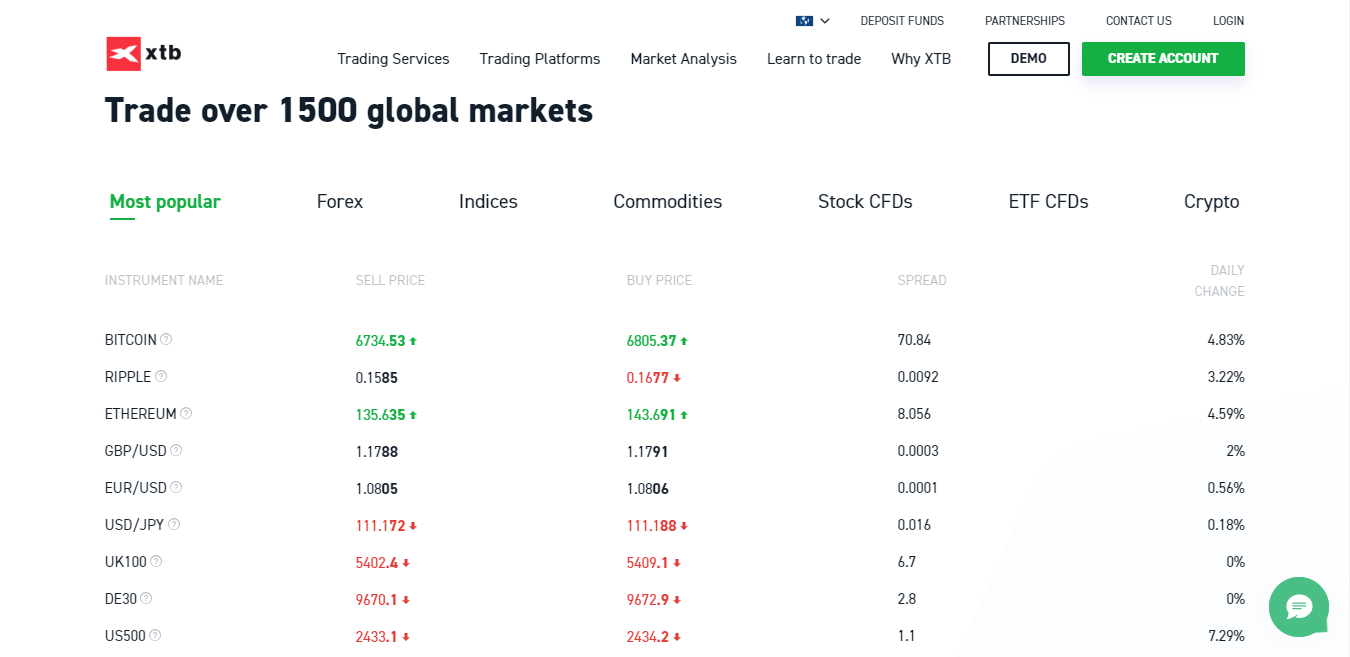The width and height of the screenshot is (1350, 657).
Task: Open the DEPOSIT FUNDS link
Action: 902,21
